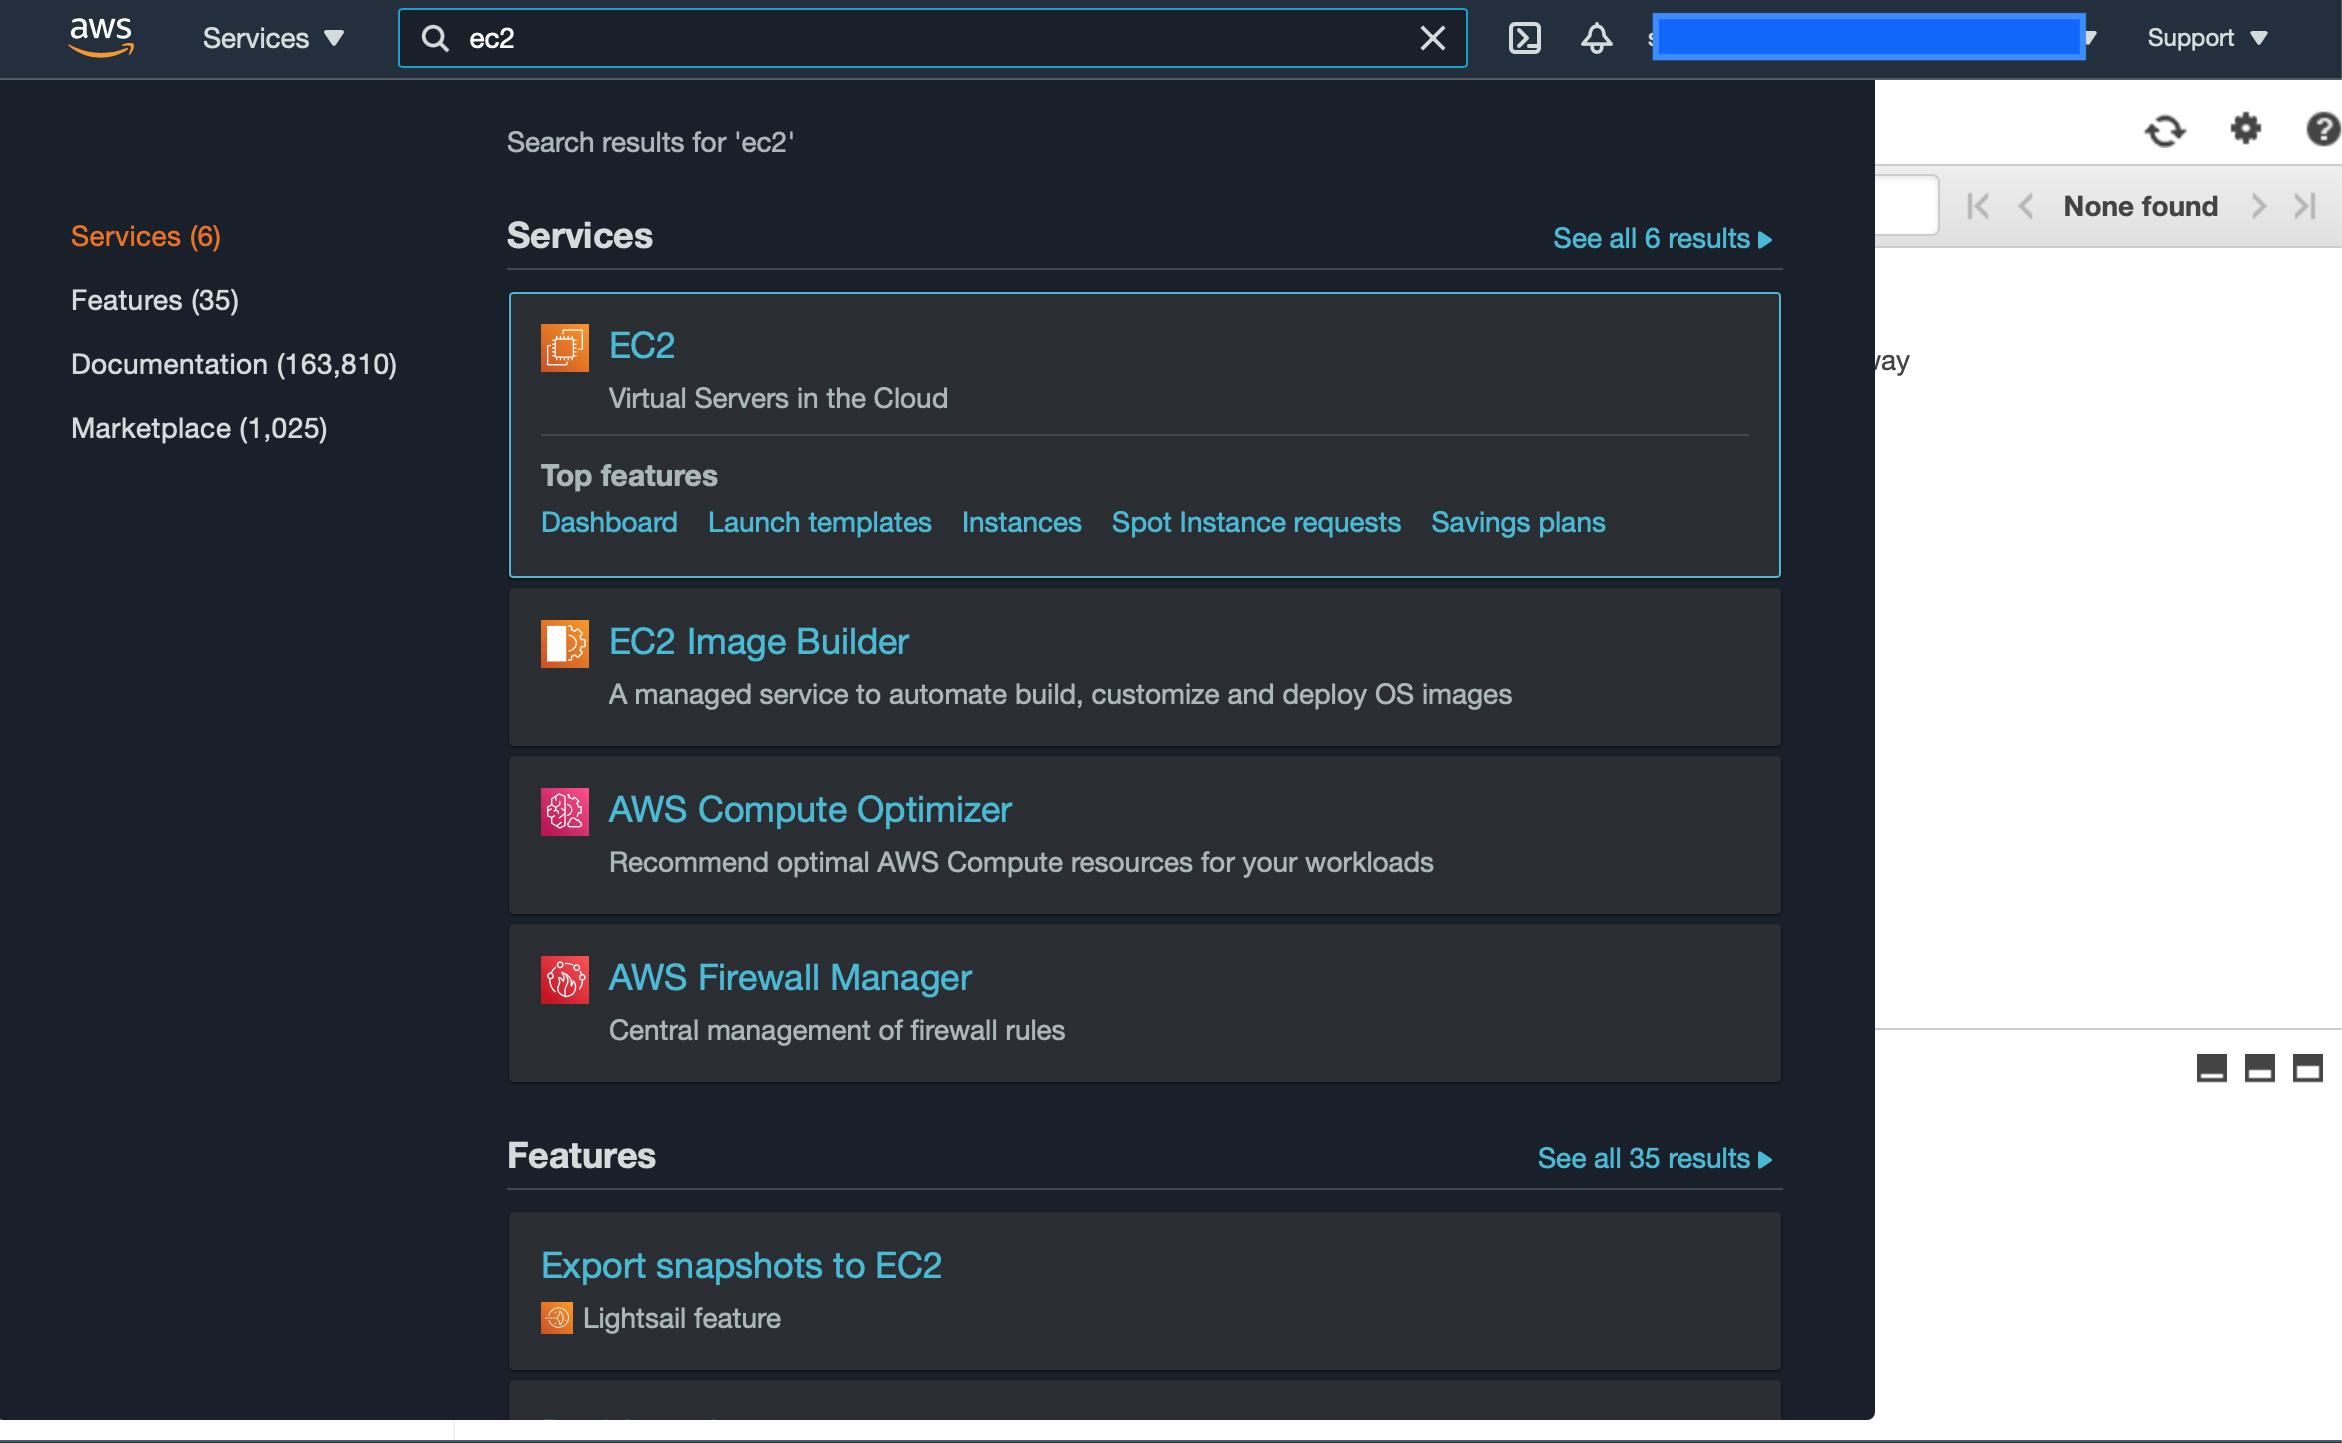
Task: Expand the Services dropdown menu
Action: click(x=273, y=38)
